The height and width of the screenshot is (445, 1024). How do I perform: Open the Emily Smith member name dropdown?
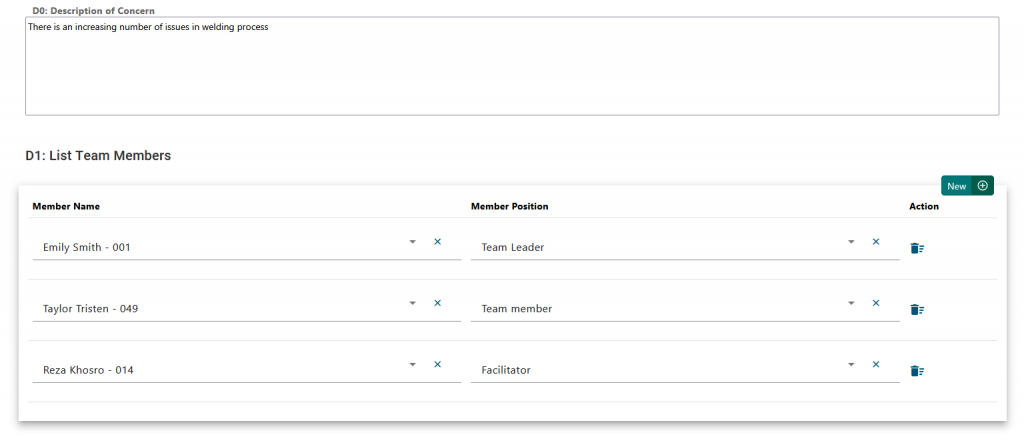tap(412, 242)
